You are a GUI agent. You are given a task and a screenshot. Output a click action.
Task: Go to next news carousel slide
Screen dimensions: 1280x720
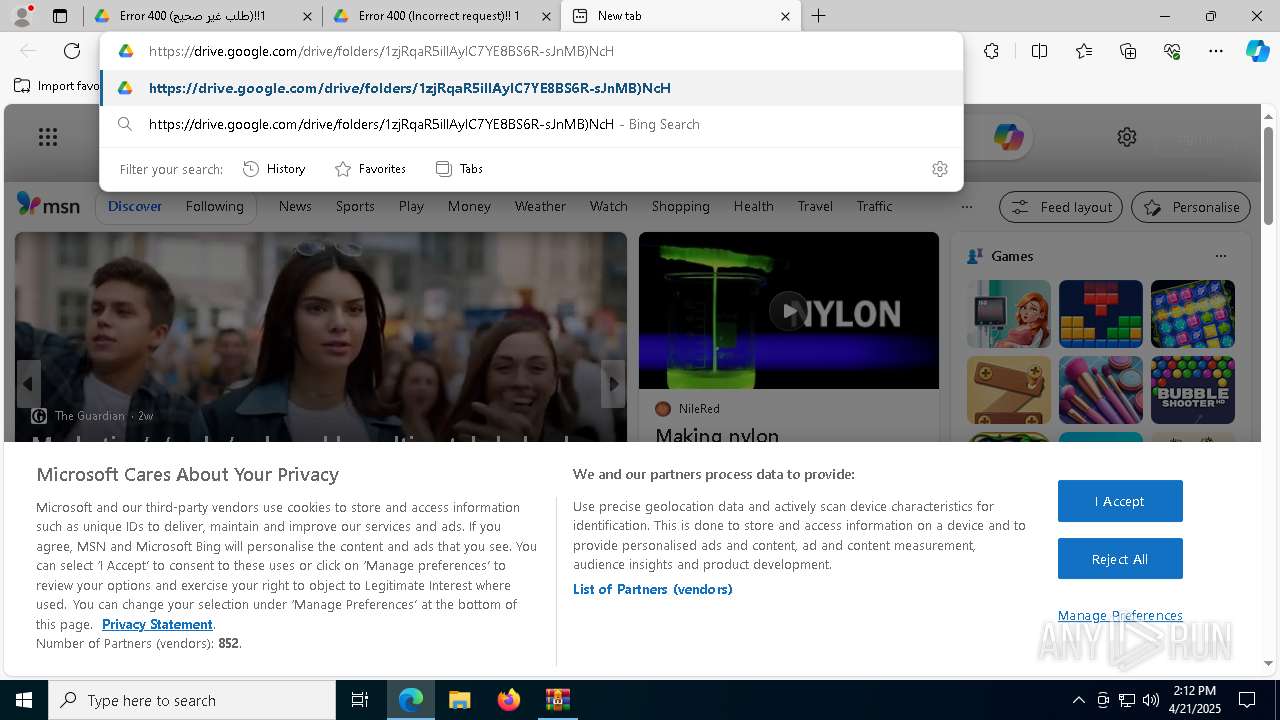[x=613, y=383]
